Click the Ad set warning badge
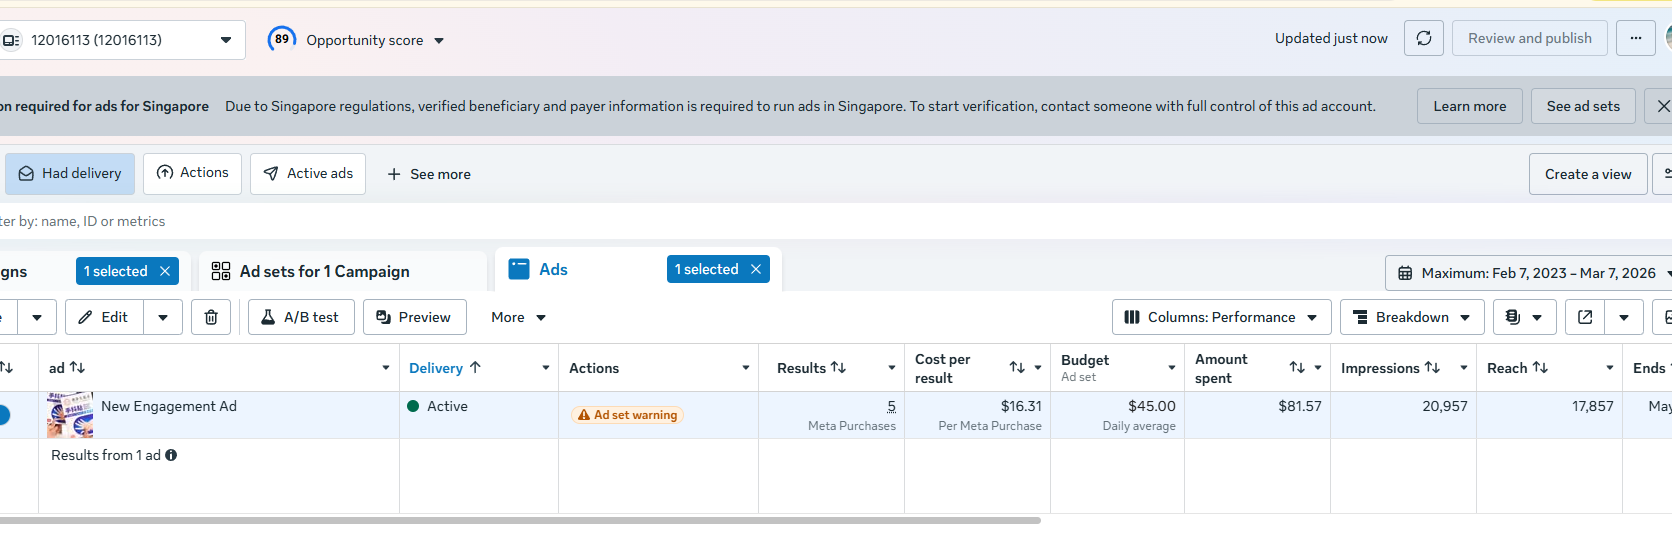The width and height of the screenshot is (1672, 558). click(x=627, y=415)
